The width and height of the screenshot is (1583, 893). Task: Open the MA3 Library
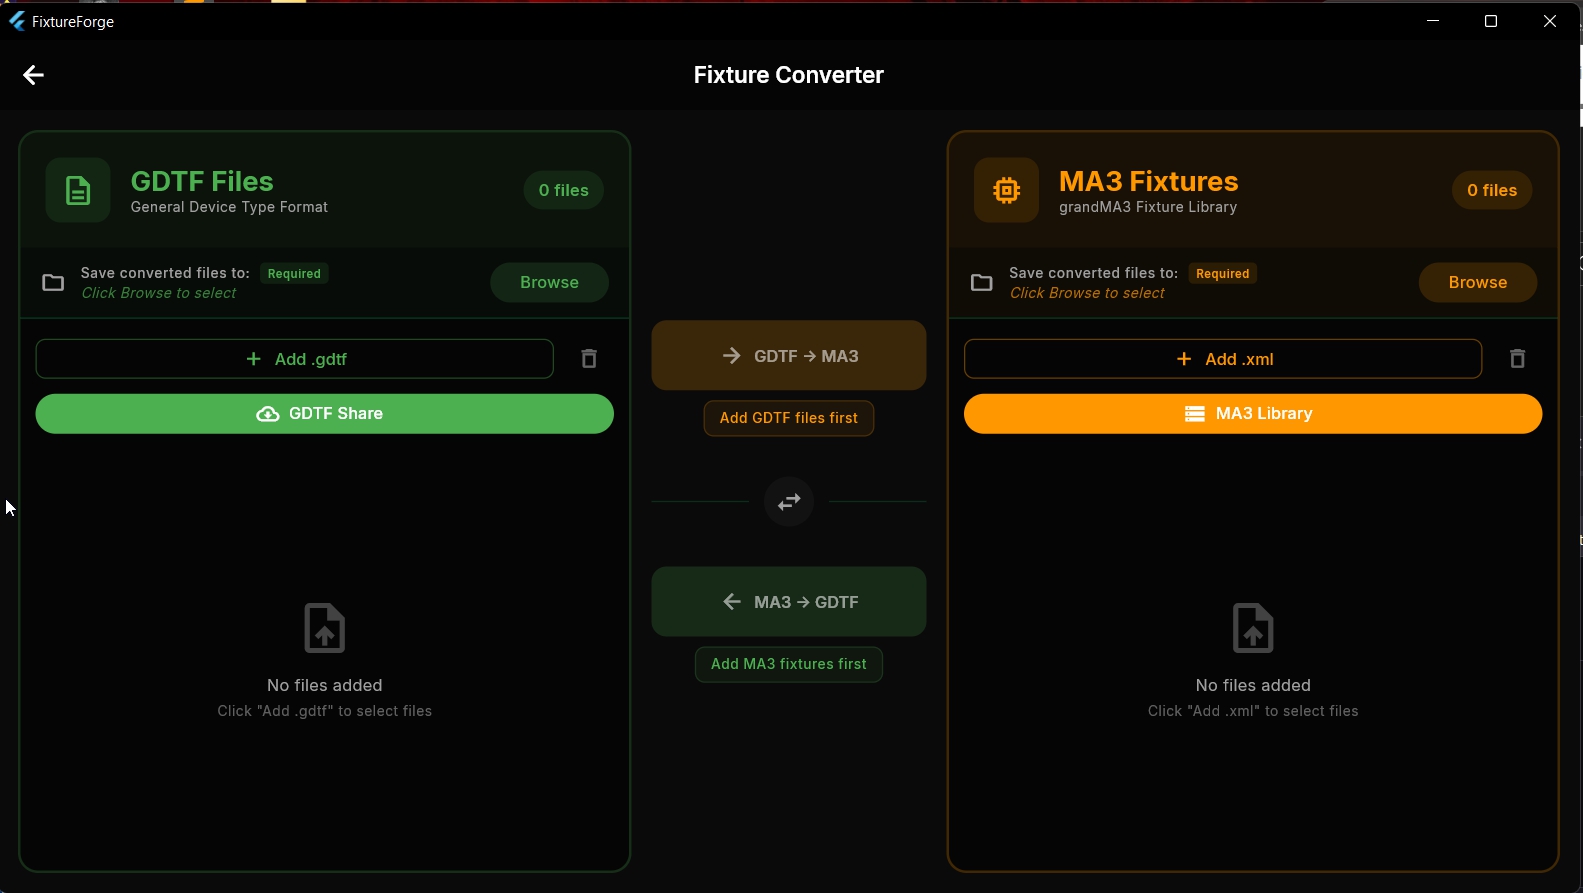(1252, 413)
